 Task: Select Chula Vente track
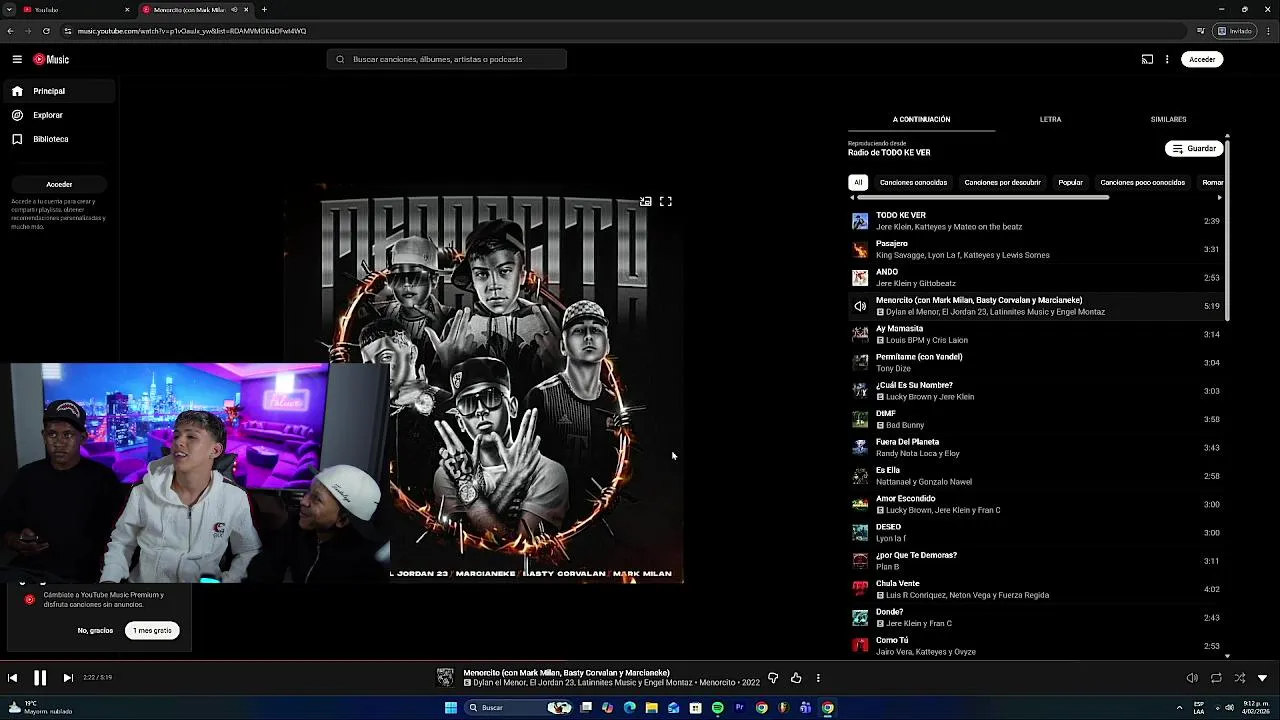[1036, 589]
